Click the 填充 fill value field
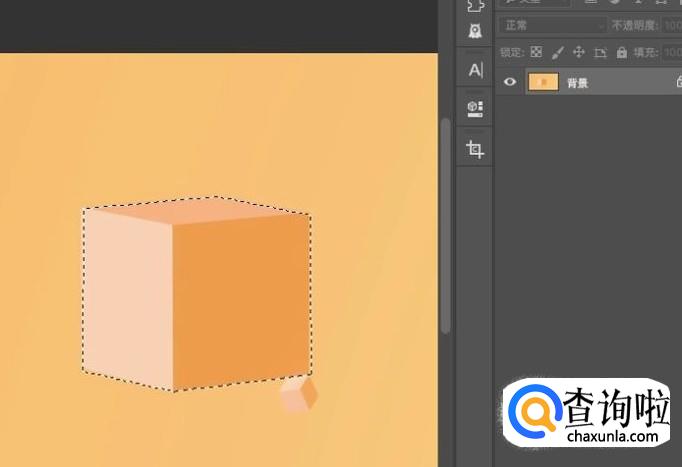 pos(672,53)
